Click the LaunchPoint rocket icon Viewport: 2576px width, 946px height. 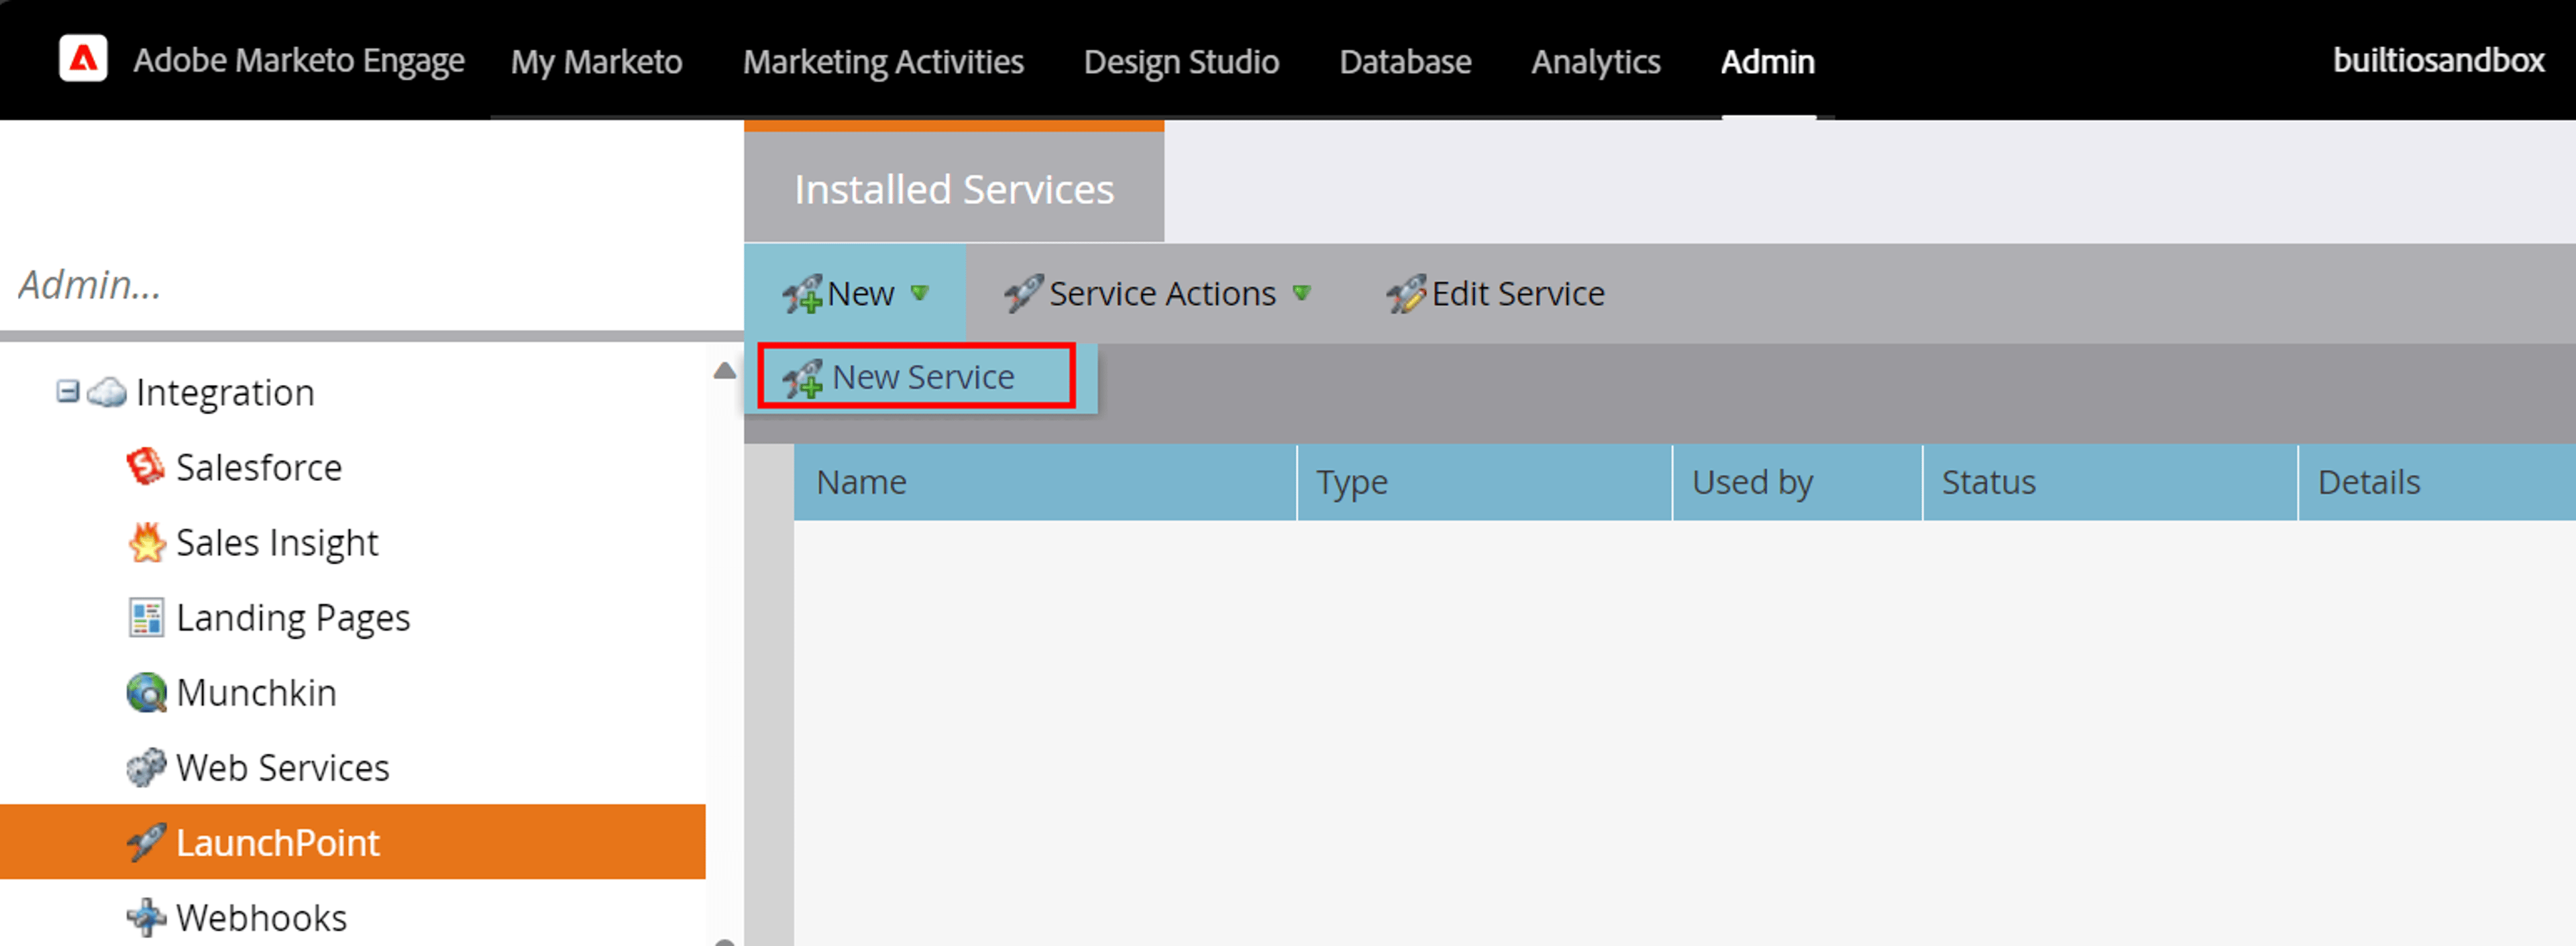point(146,842)
